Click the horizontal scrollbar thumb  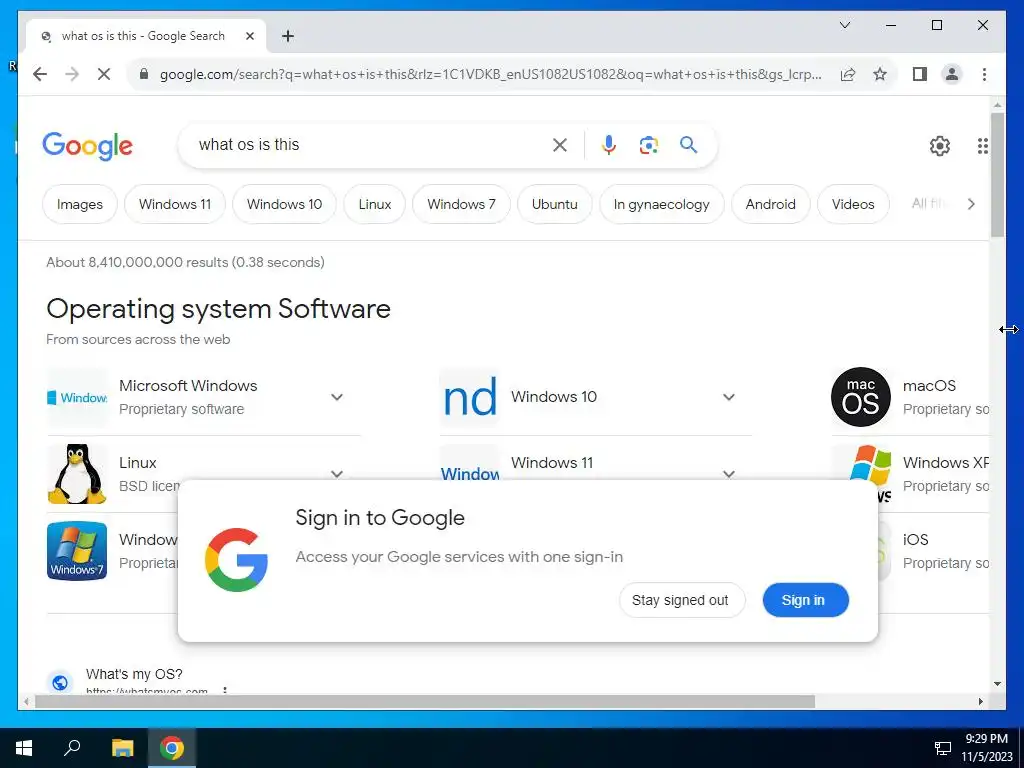(x=424, y=701)
